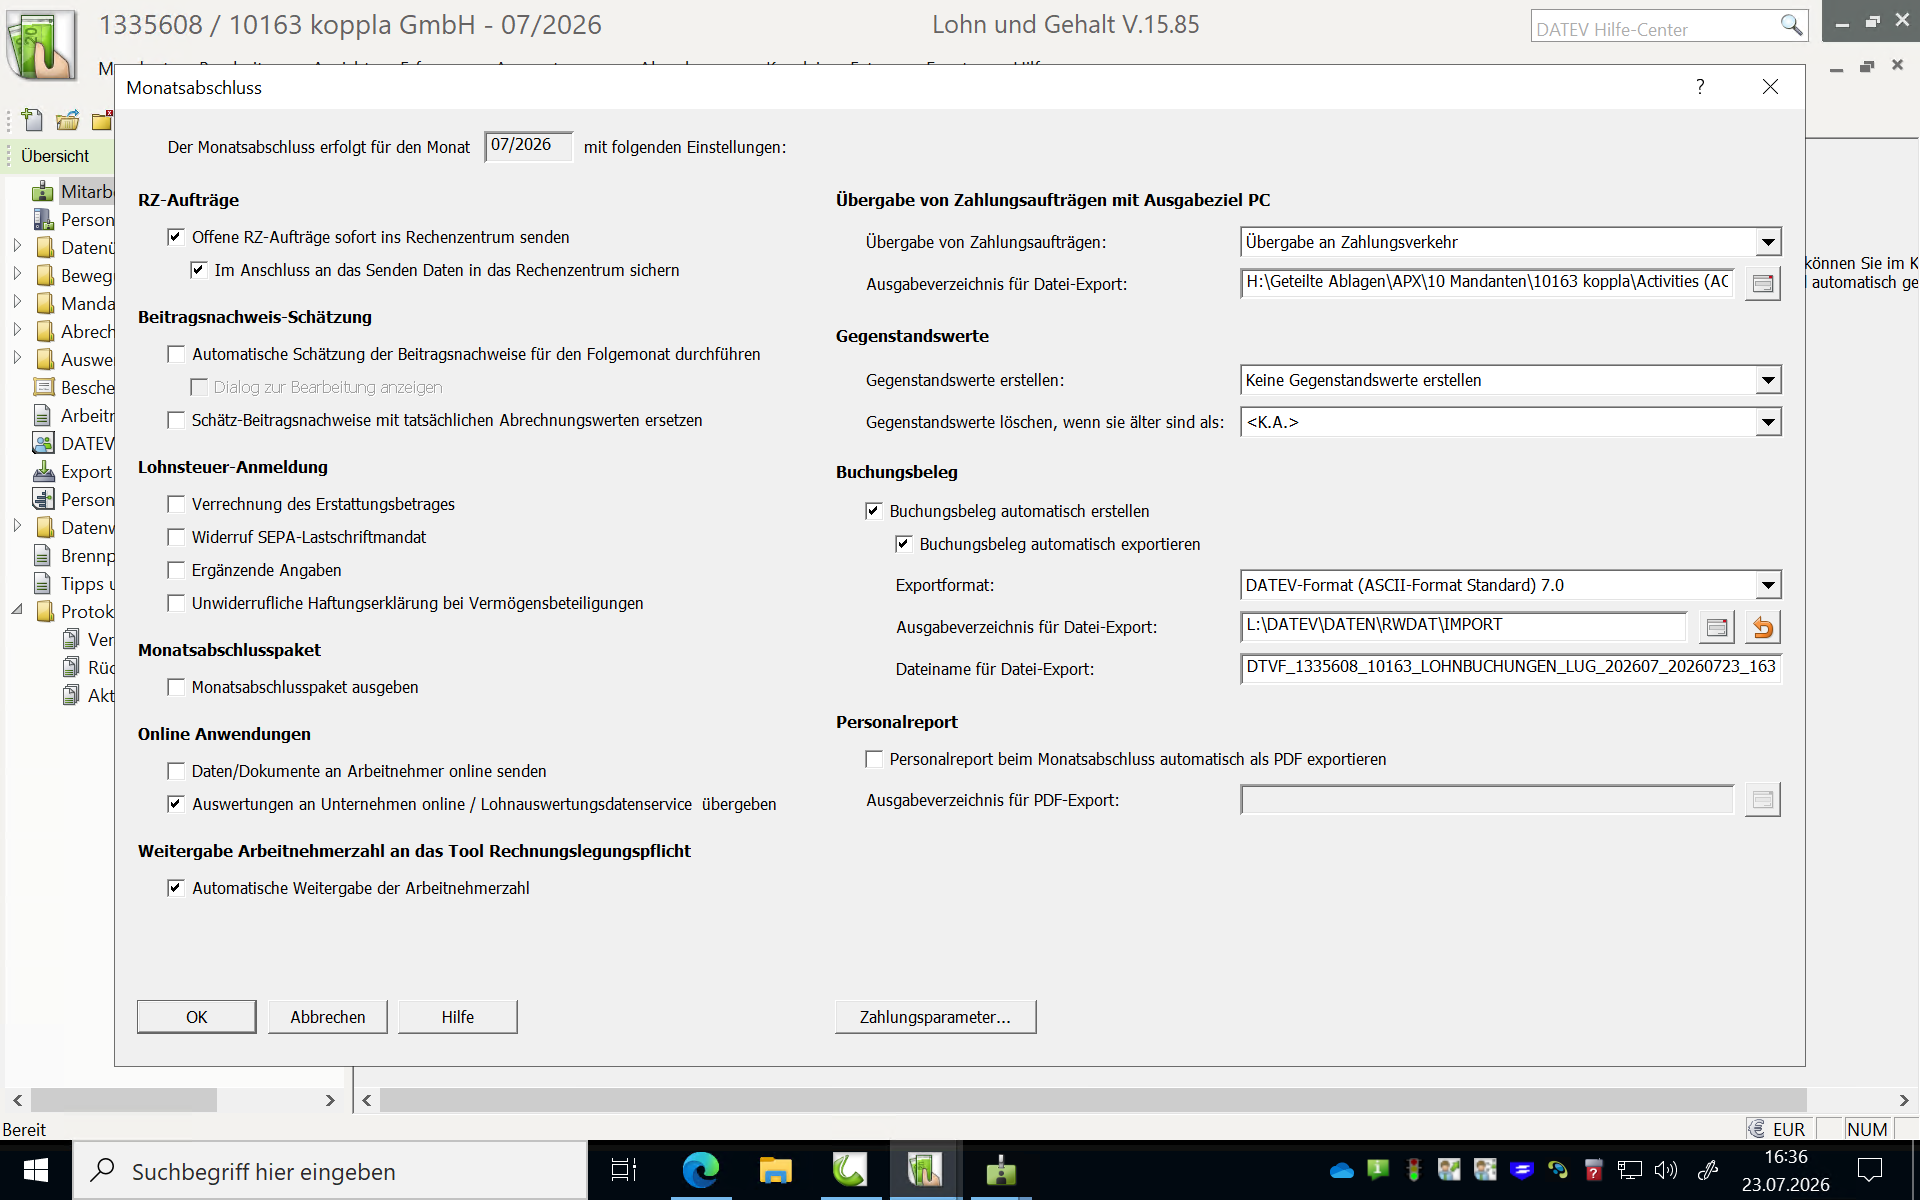
Task: Open Zahlungsparameter settings
Action: point(936,1017)
